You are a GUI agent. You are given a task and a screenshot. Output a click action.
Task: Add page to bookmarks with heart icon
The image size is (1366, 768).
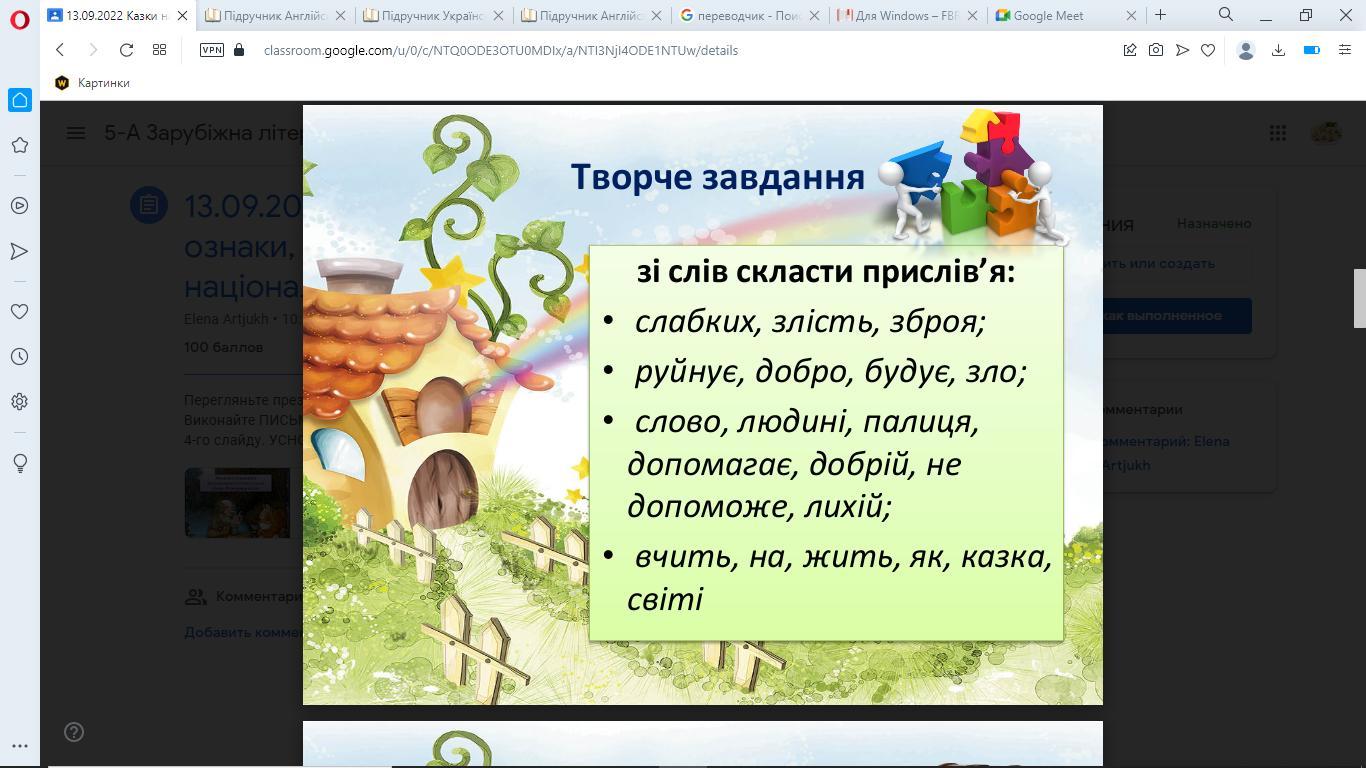coord(1208,50)
